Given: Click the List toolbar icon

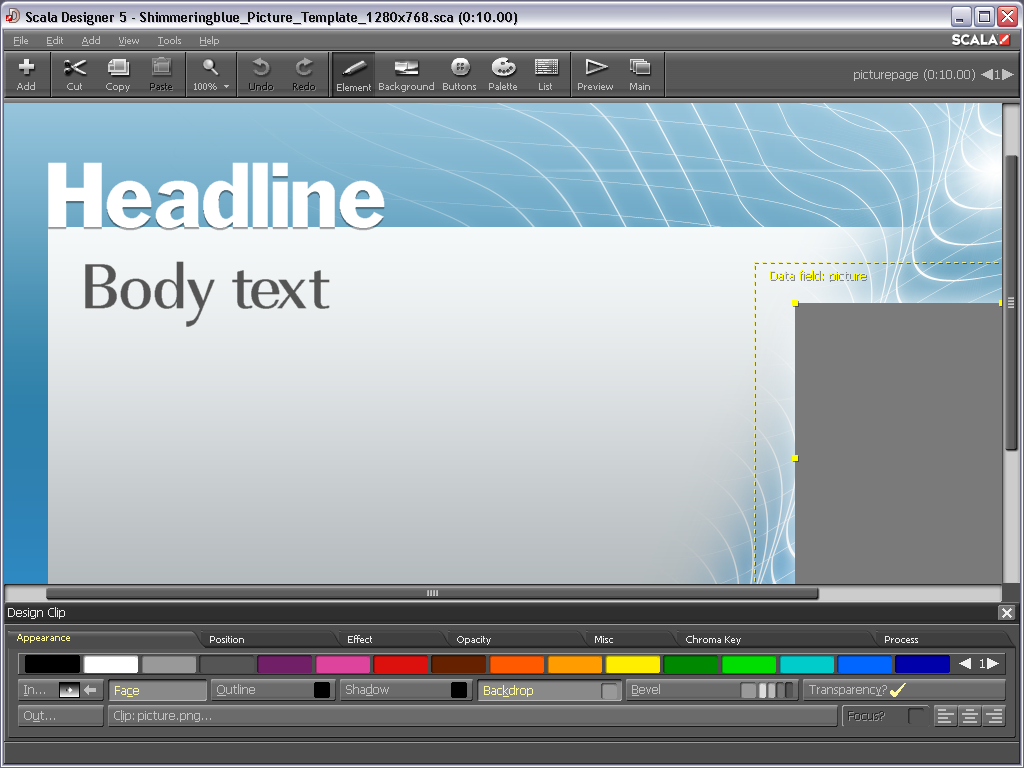Looking at the screenshot, I should (545, 74).
